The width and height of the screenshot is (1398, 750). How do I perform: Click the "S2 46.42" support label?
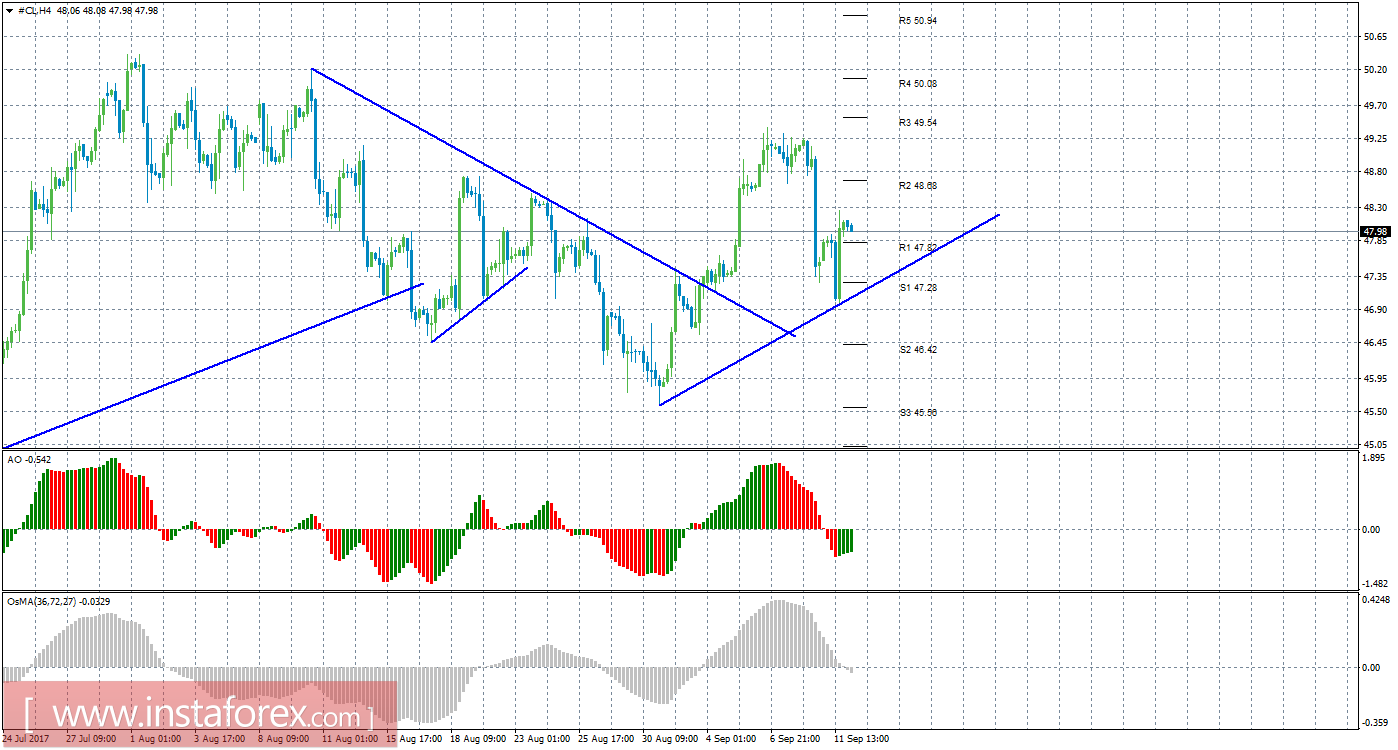(918, 350)
